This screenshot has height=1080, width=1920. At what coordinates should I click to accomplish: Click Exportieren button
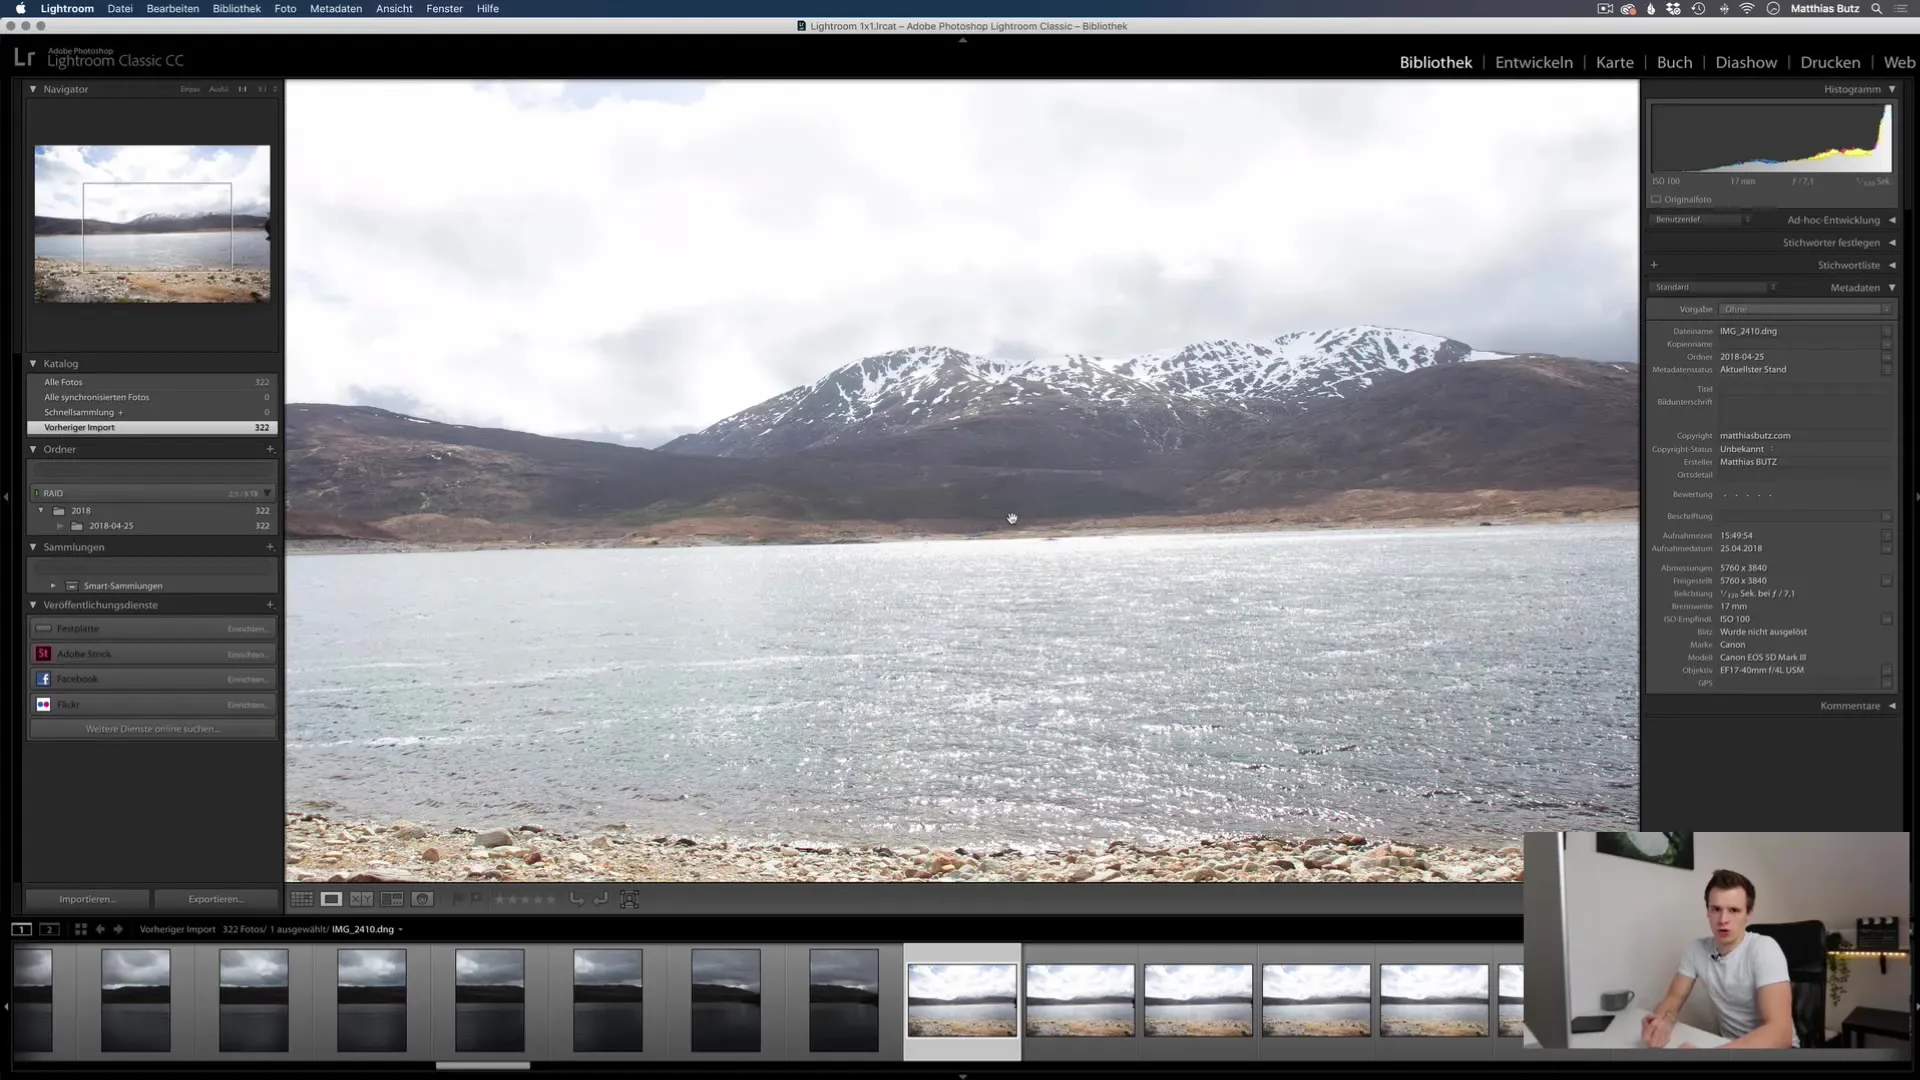click(216, 899)
